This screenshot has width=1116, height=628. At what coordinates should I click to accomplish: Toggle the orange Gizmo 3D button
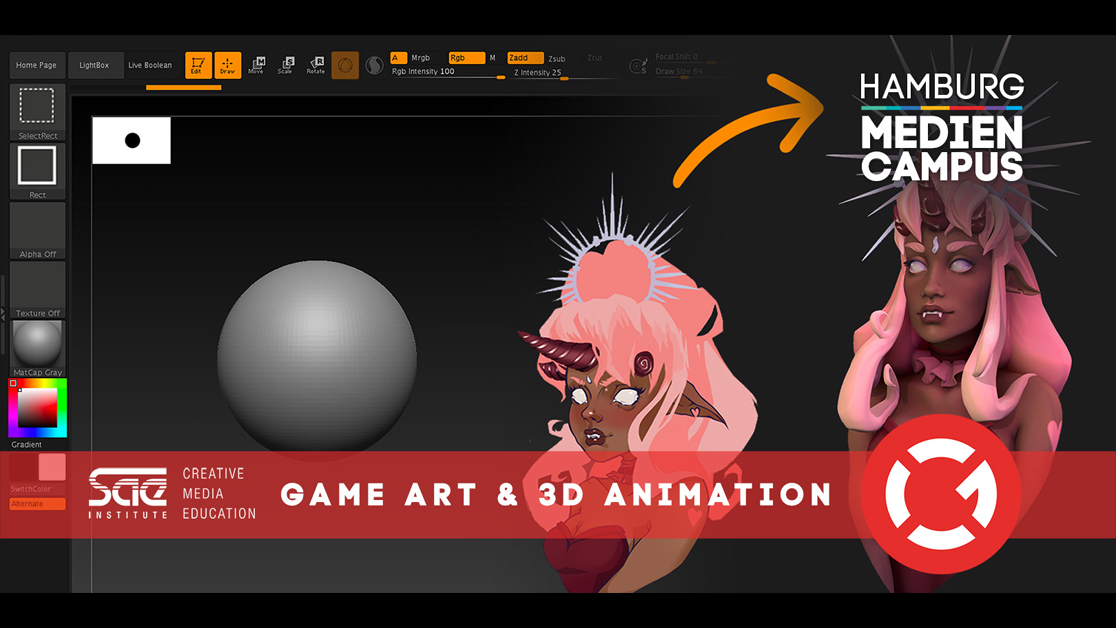pos(345,66)
